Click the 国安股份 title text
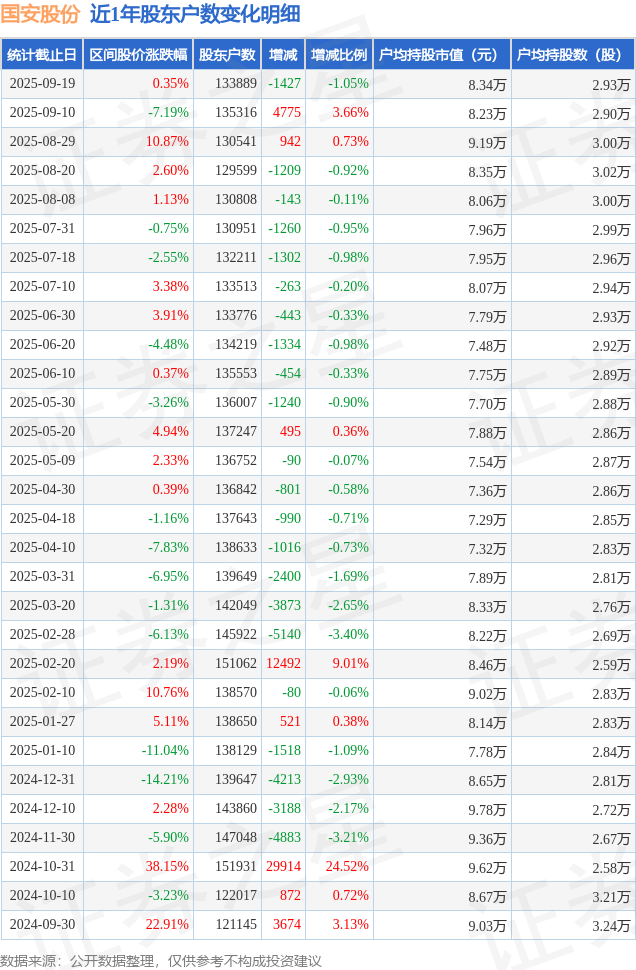Screen dimensions: 636x970 (41, 14)
